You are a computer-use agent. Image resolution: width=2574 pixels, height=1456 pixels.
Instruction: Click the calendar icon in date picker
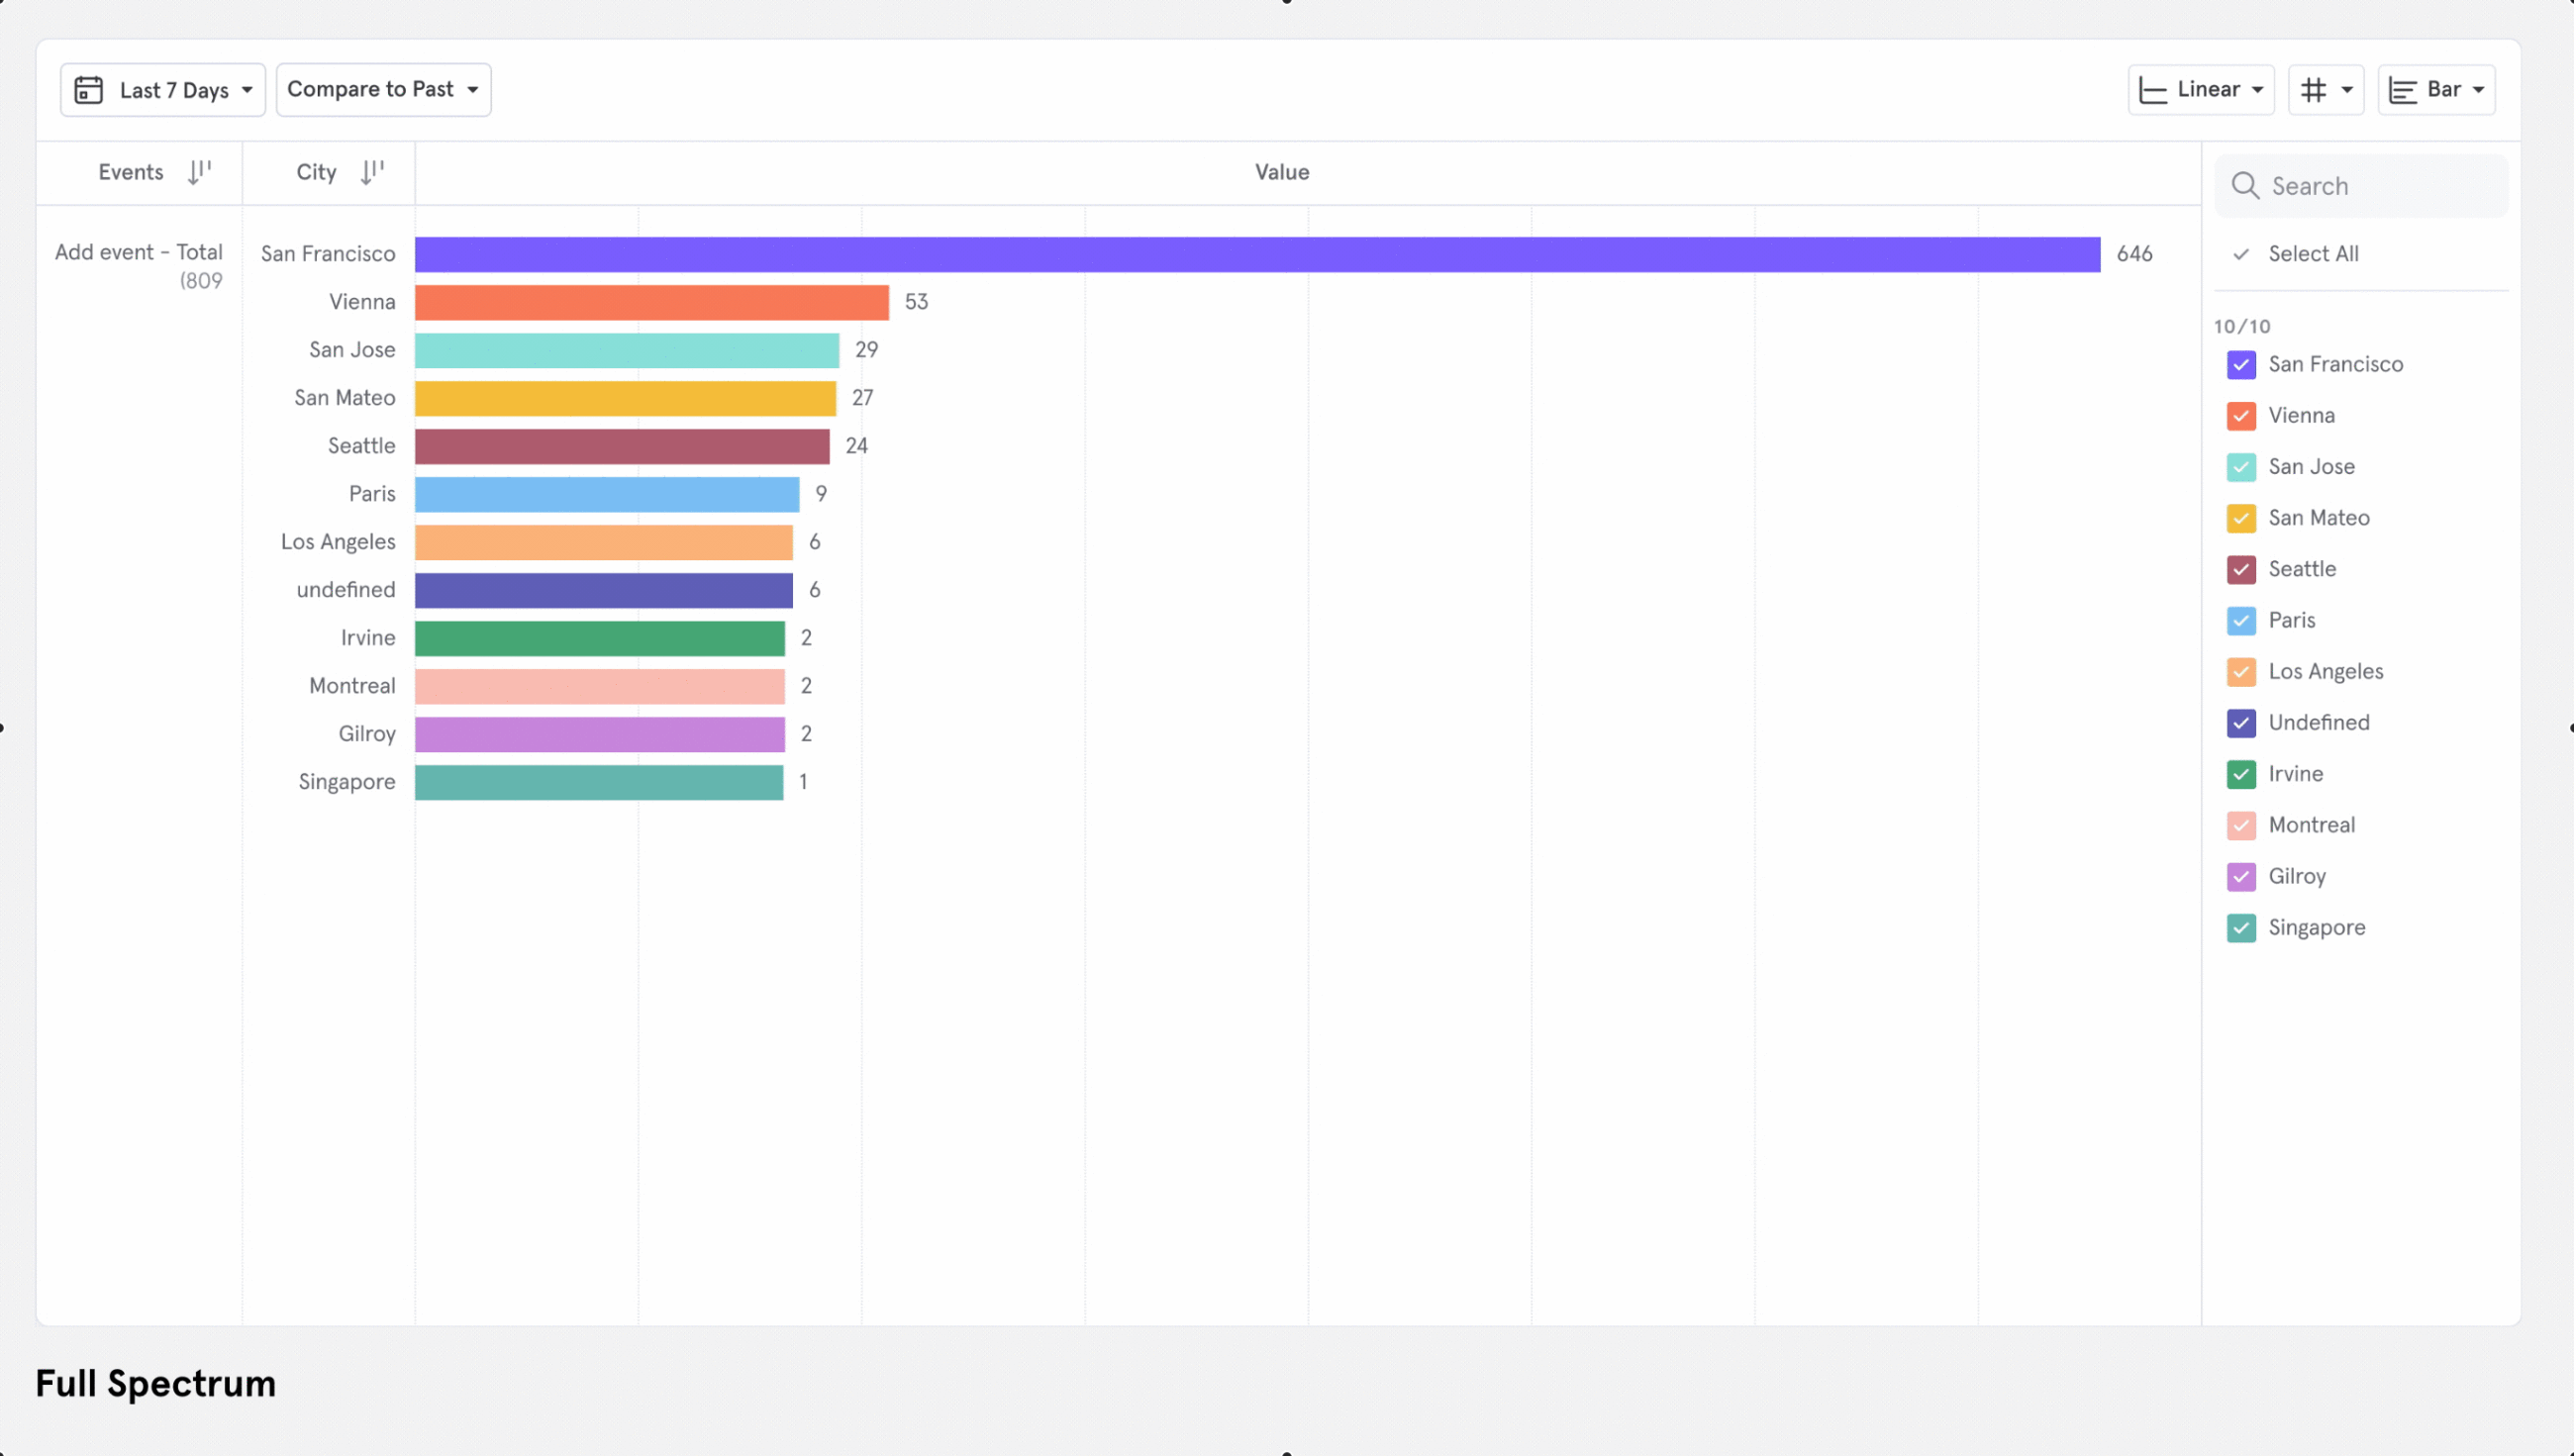pos(89,90)
